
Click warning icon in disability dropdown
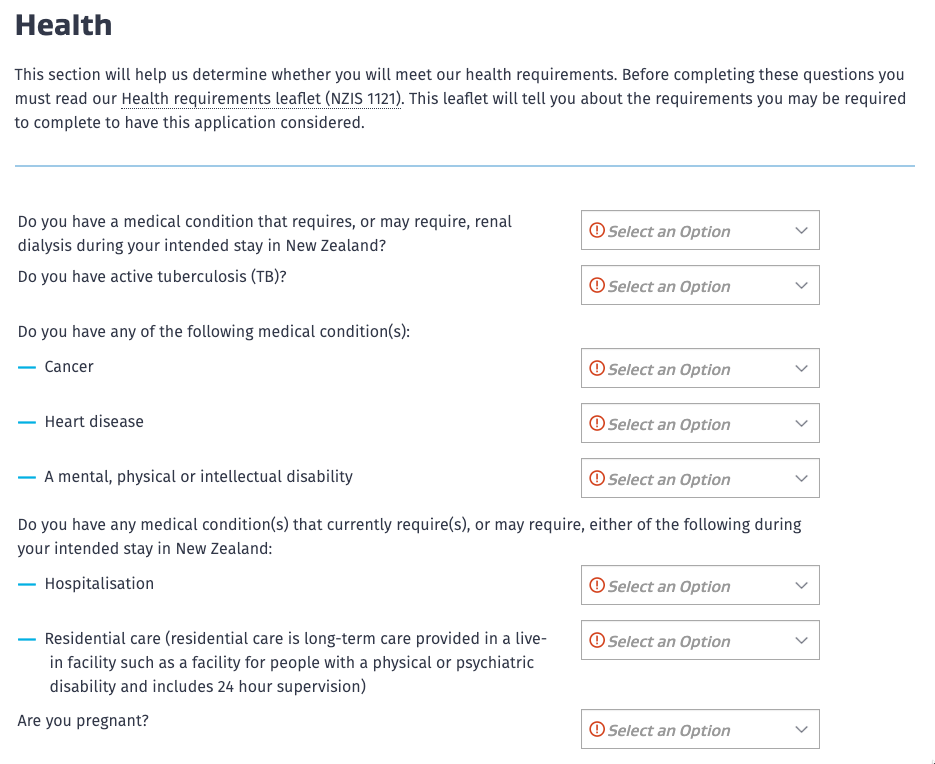click(597, 479)
